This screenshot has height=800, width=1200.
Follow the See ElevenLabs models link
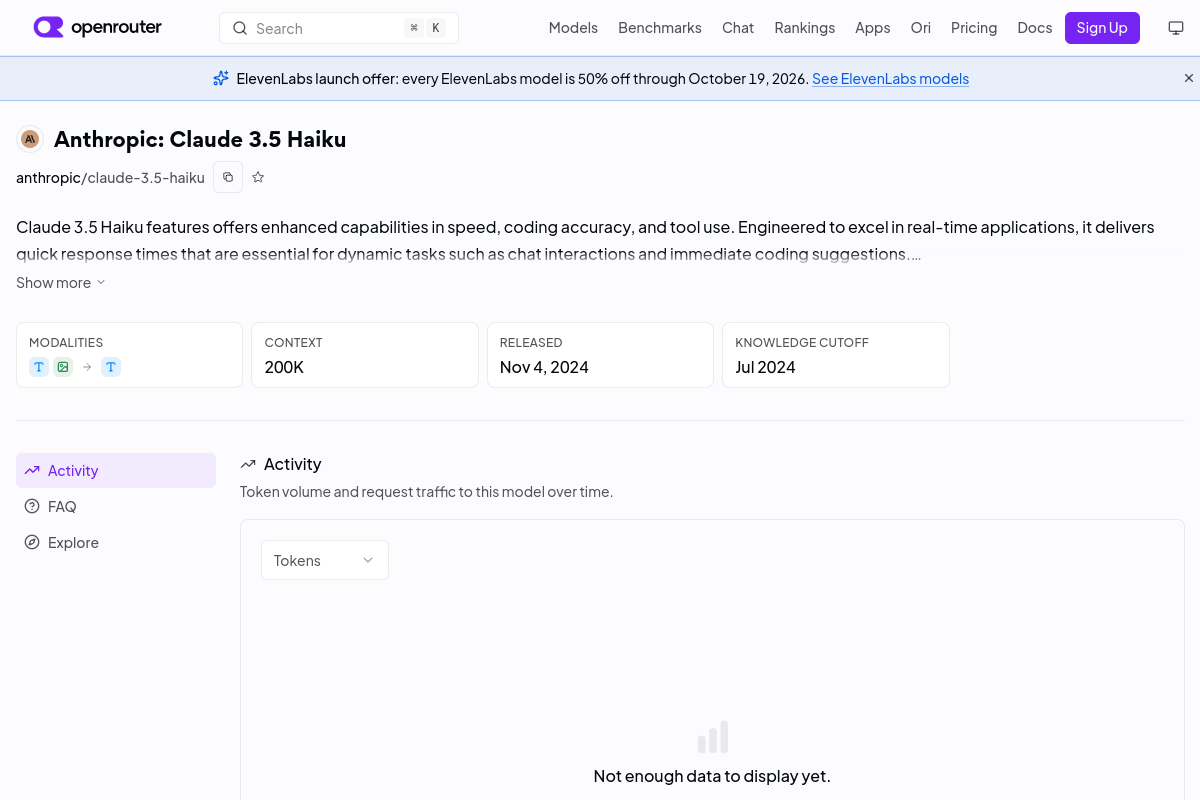tap(890, 79)
